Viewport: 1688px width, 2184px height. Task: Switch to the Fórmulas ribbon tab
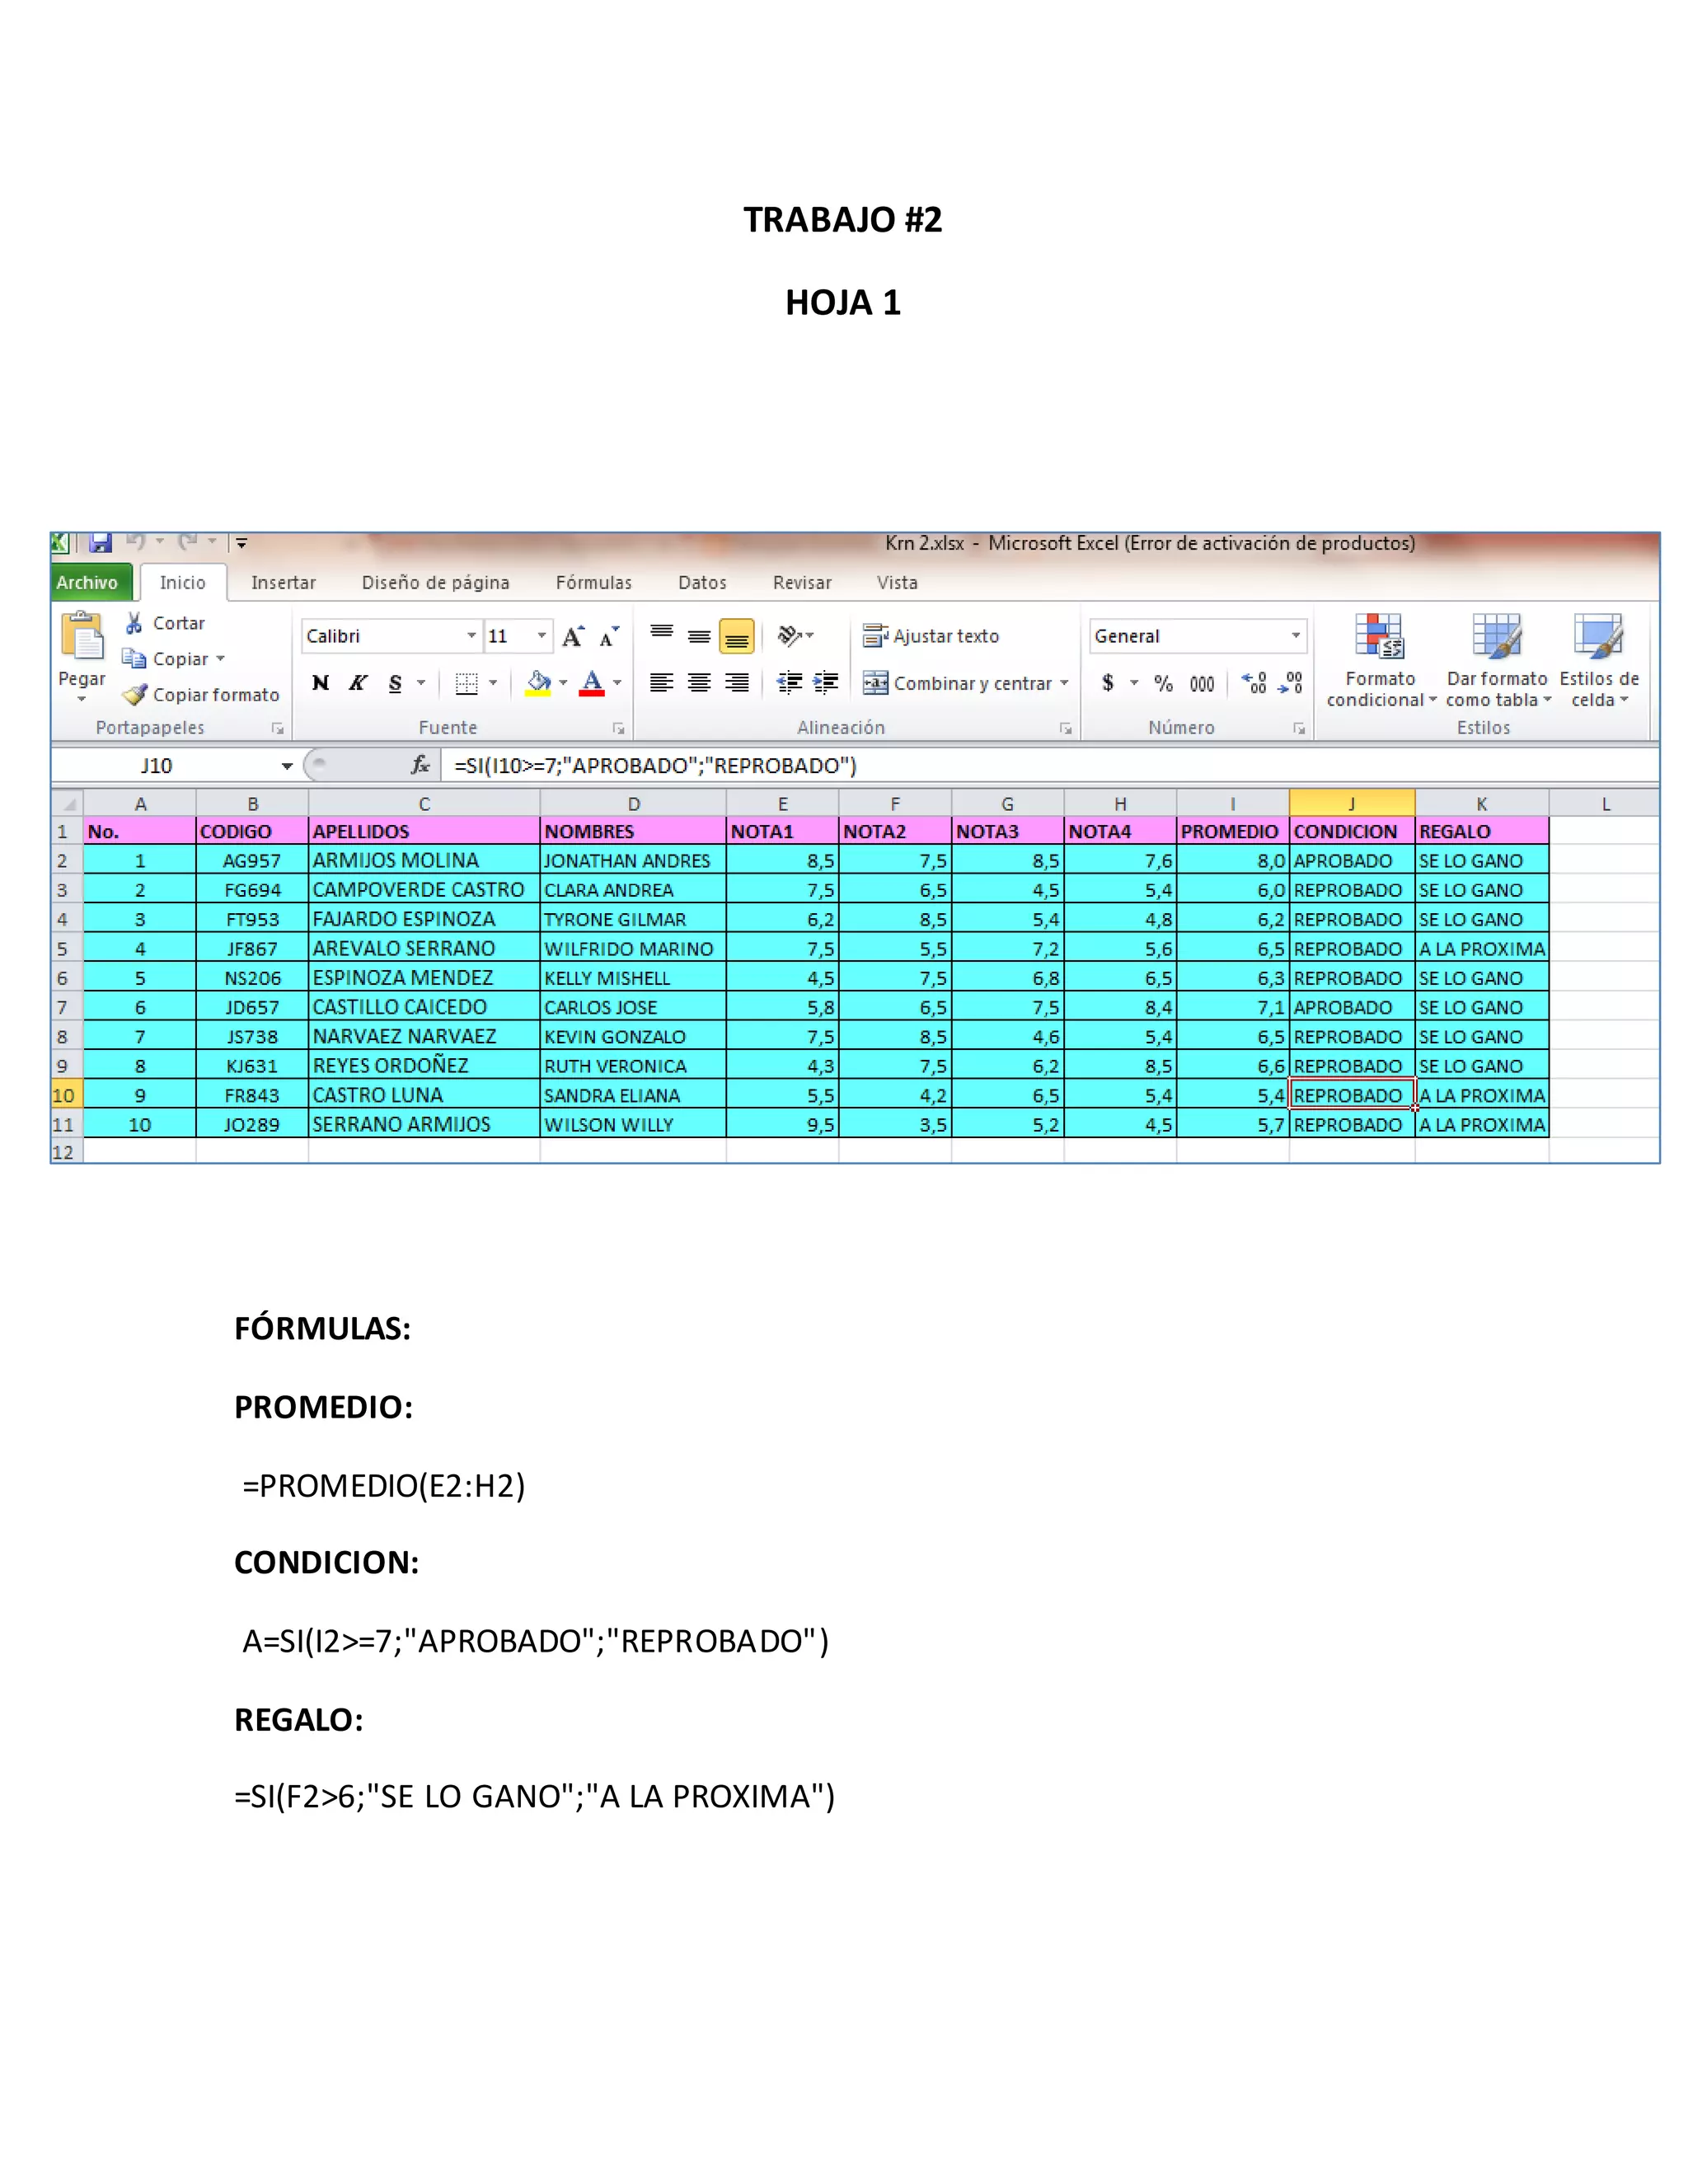click(593, 582)
